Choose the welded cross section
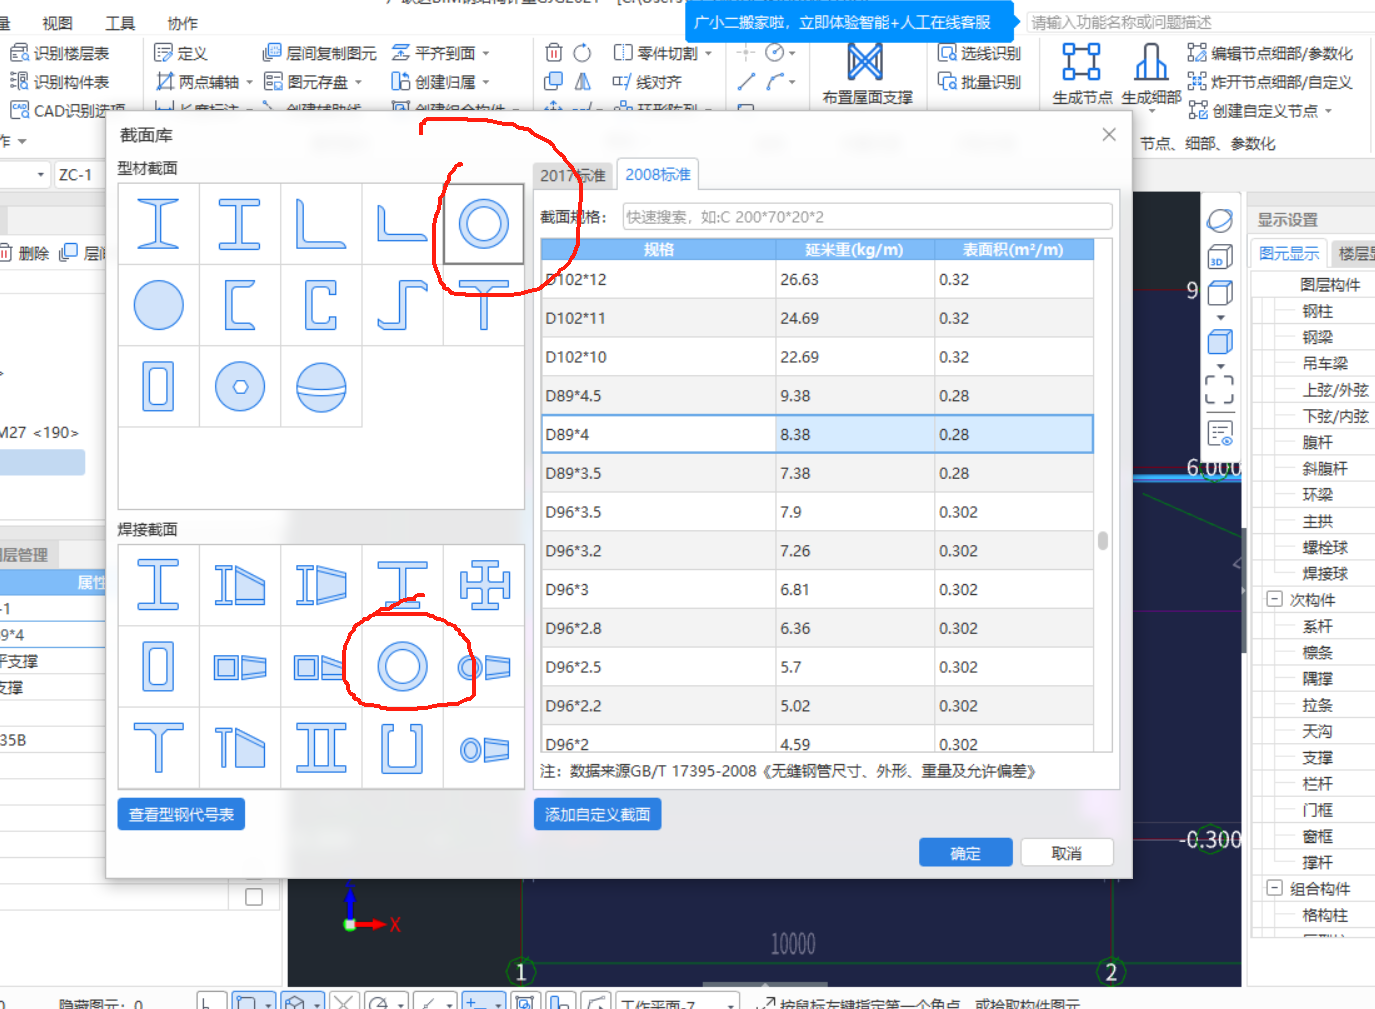The width and height of the screenshot is (1375, 1009). (x=484, y=585)
